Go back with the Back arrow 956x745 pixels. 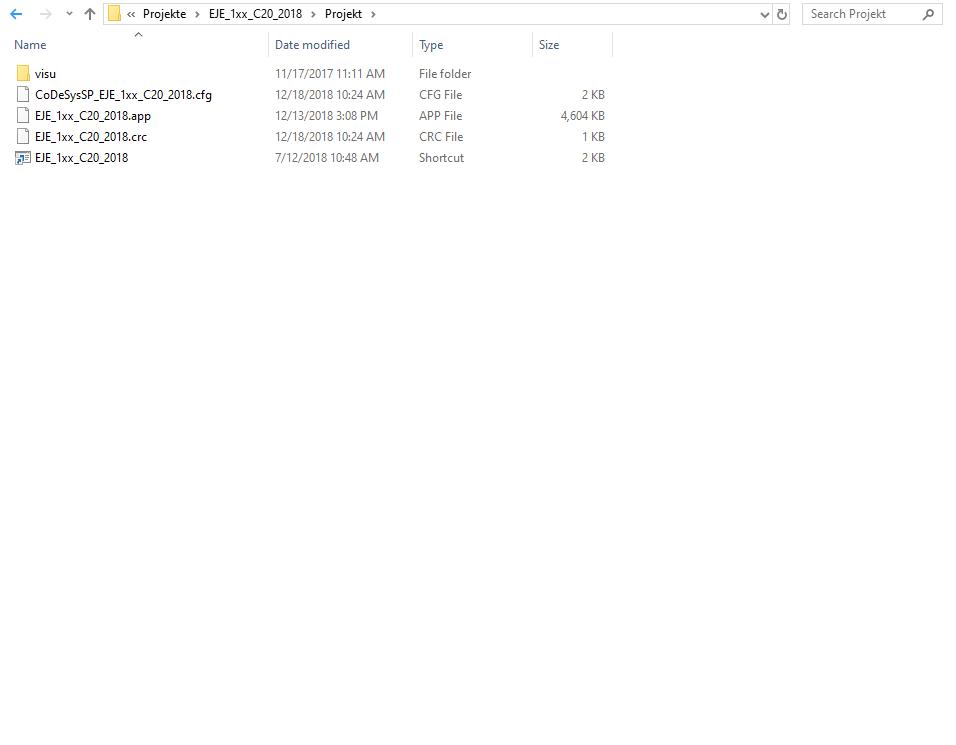pos(16,14)
